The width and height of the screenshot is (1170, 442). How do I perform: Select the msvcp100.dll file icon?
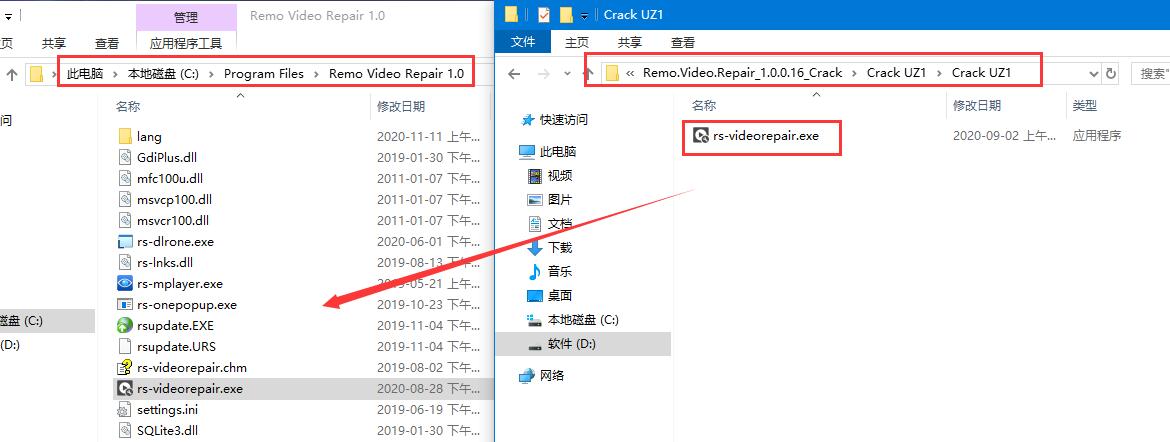click(125, 200)
